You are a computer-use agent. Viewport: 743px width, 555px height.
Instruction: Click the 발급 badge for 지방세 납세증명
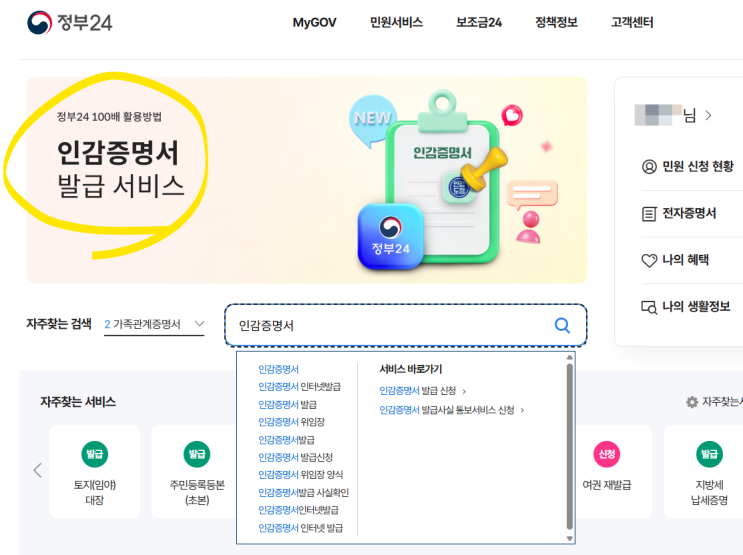709,454
